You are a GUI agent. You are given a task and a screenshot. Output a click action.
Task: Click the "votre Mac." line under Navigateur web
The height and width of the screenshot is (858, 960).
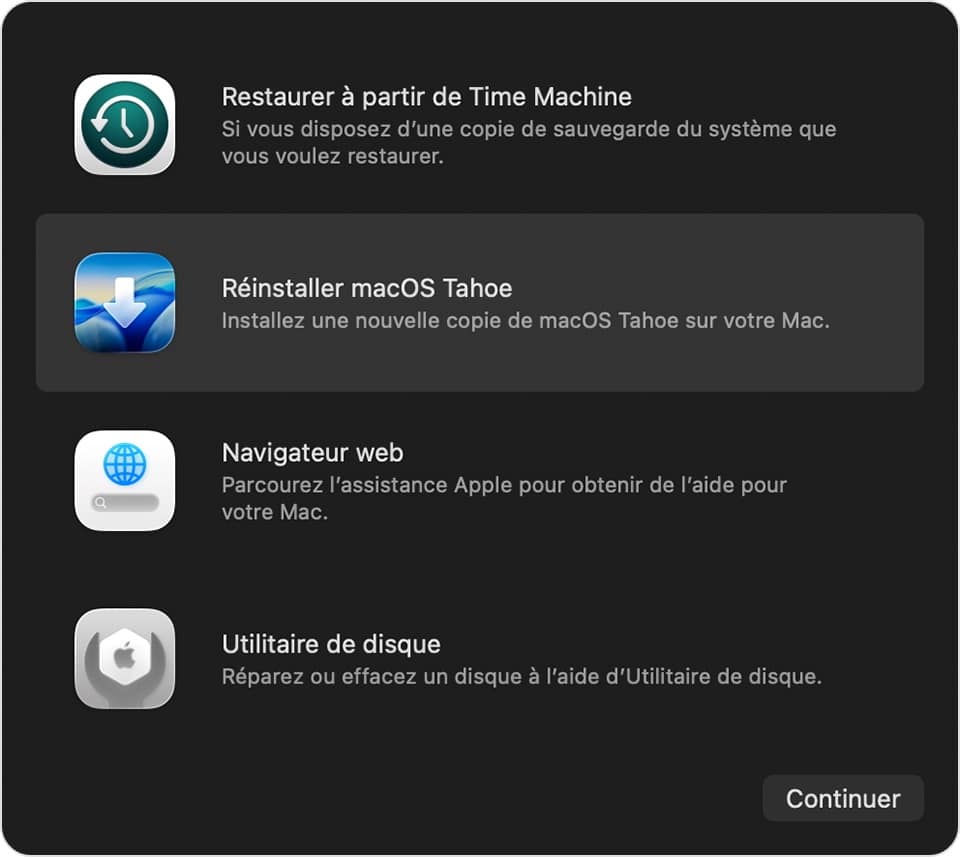pos(275,512)
